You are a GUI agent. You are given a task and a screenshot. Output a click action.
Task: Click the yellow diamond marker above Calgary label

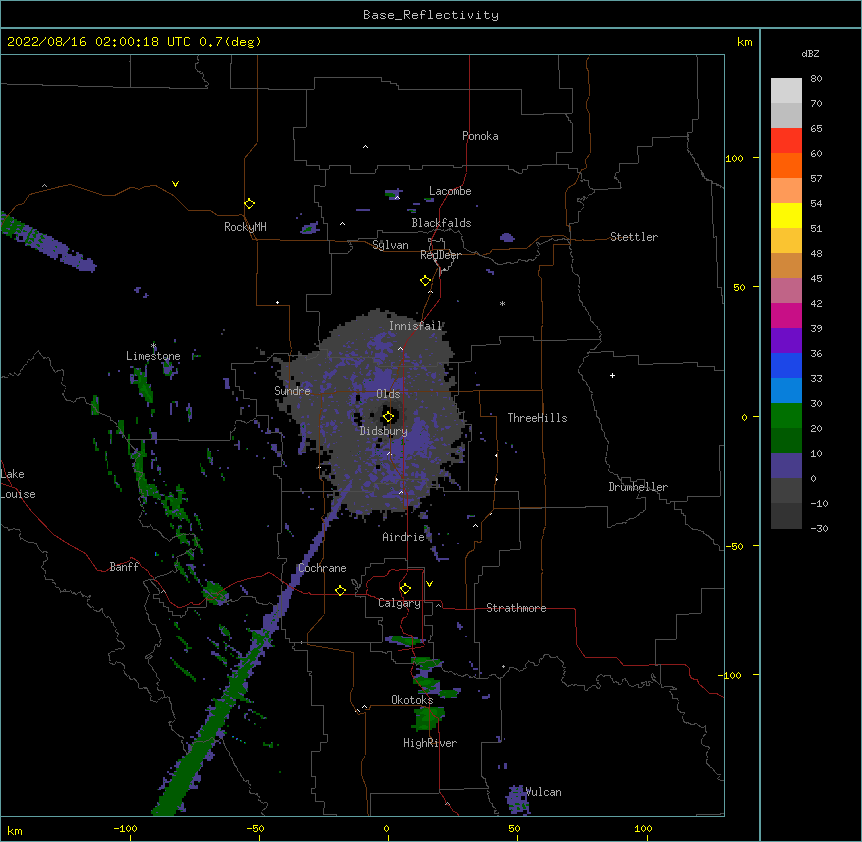[405, 589]
